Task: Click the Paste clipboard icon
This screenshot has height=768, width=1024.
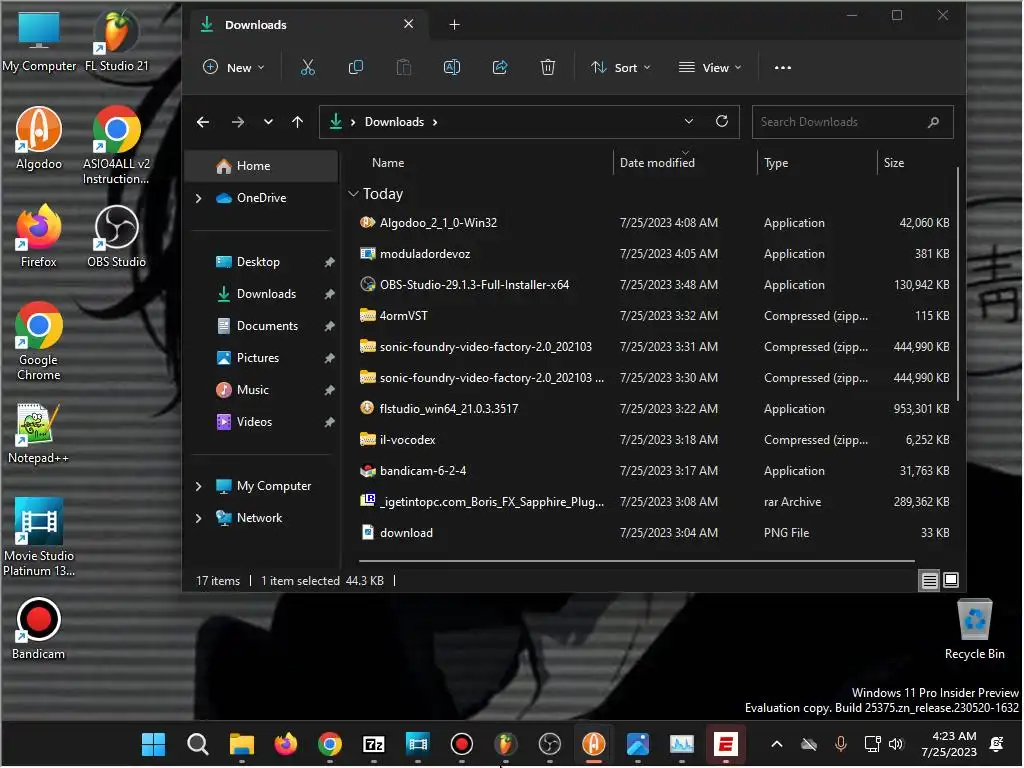Action: (x=404, y=67)
